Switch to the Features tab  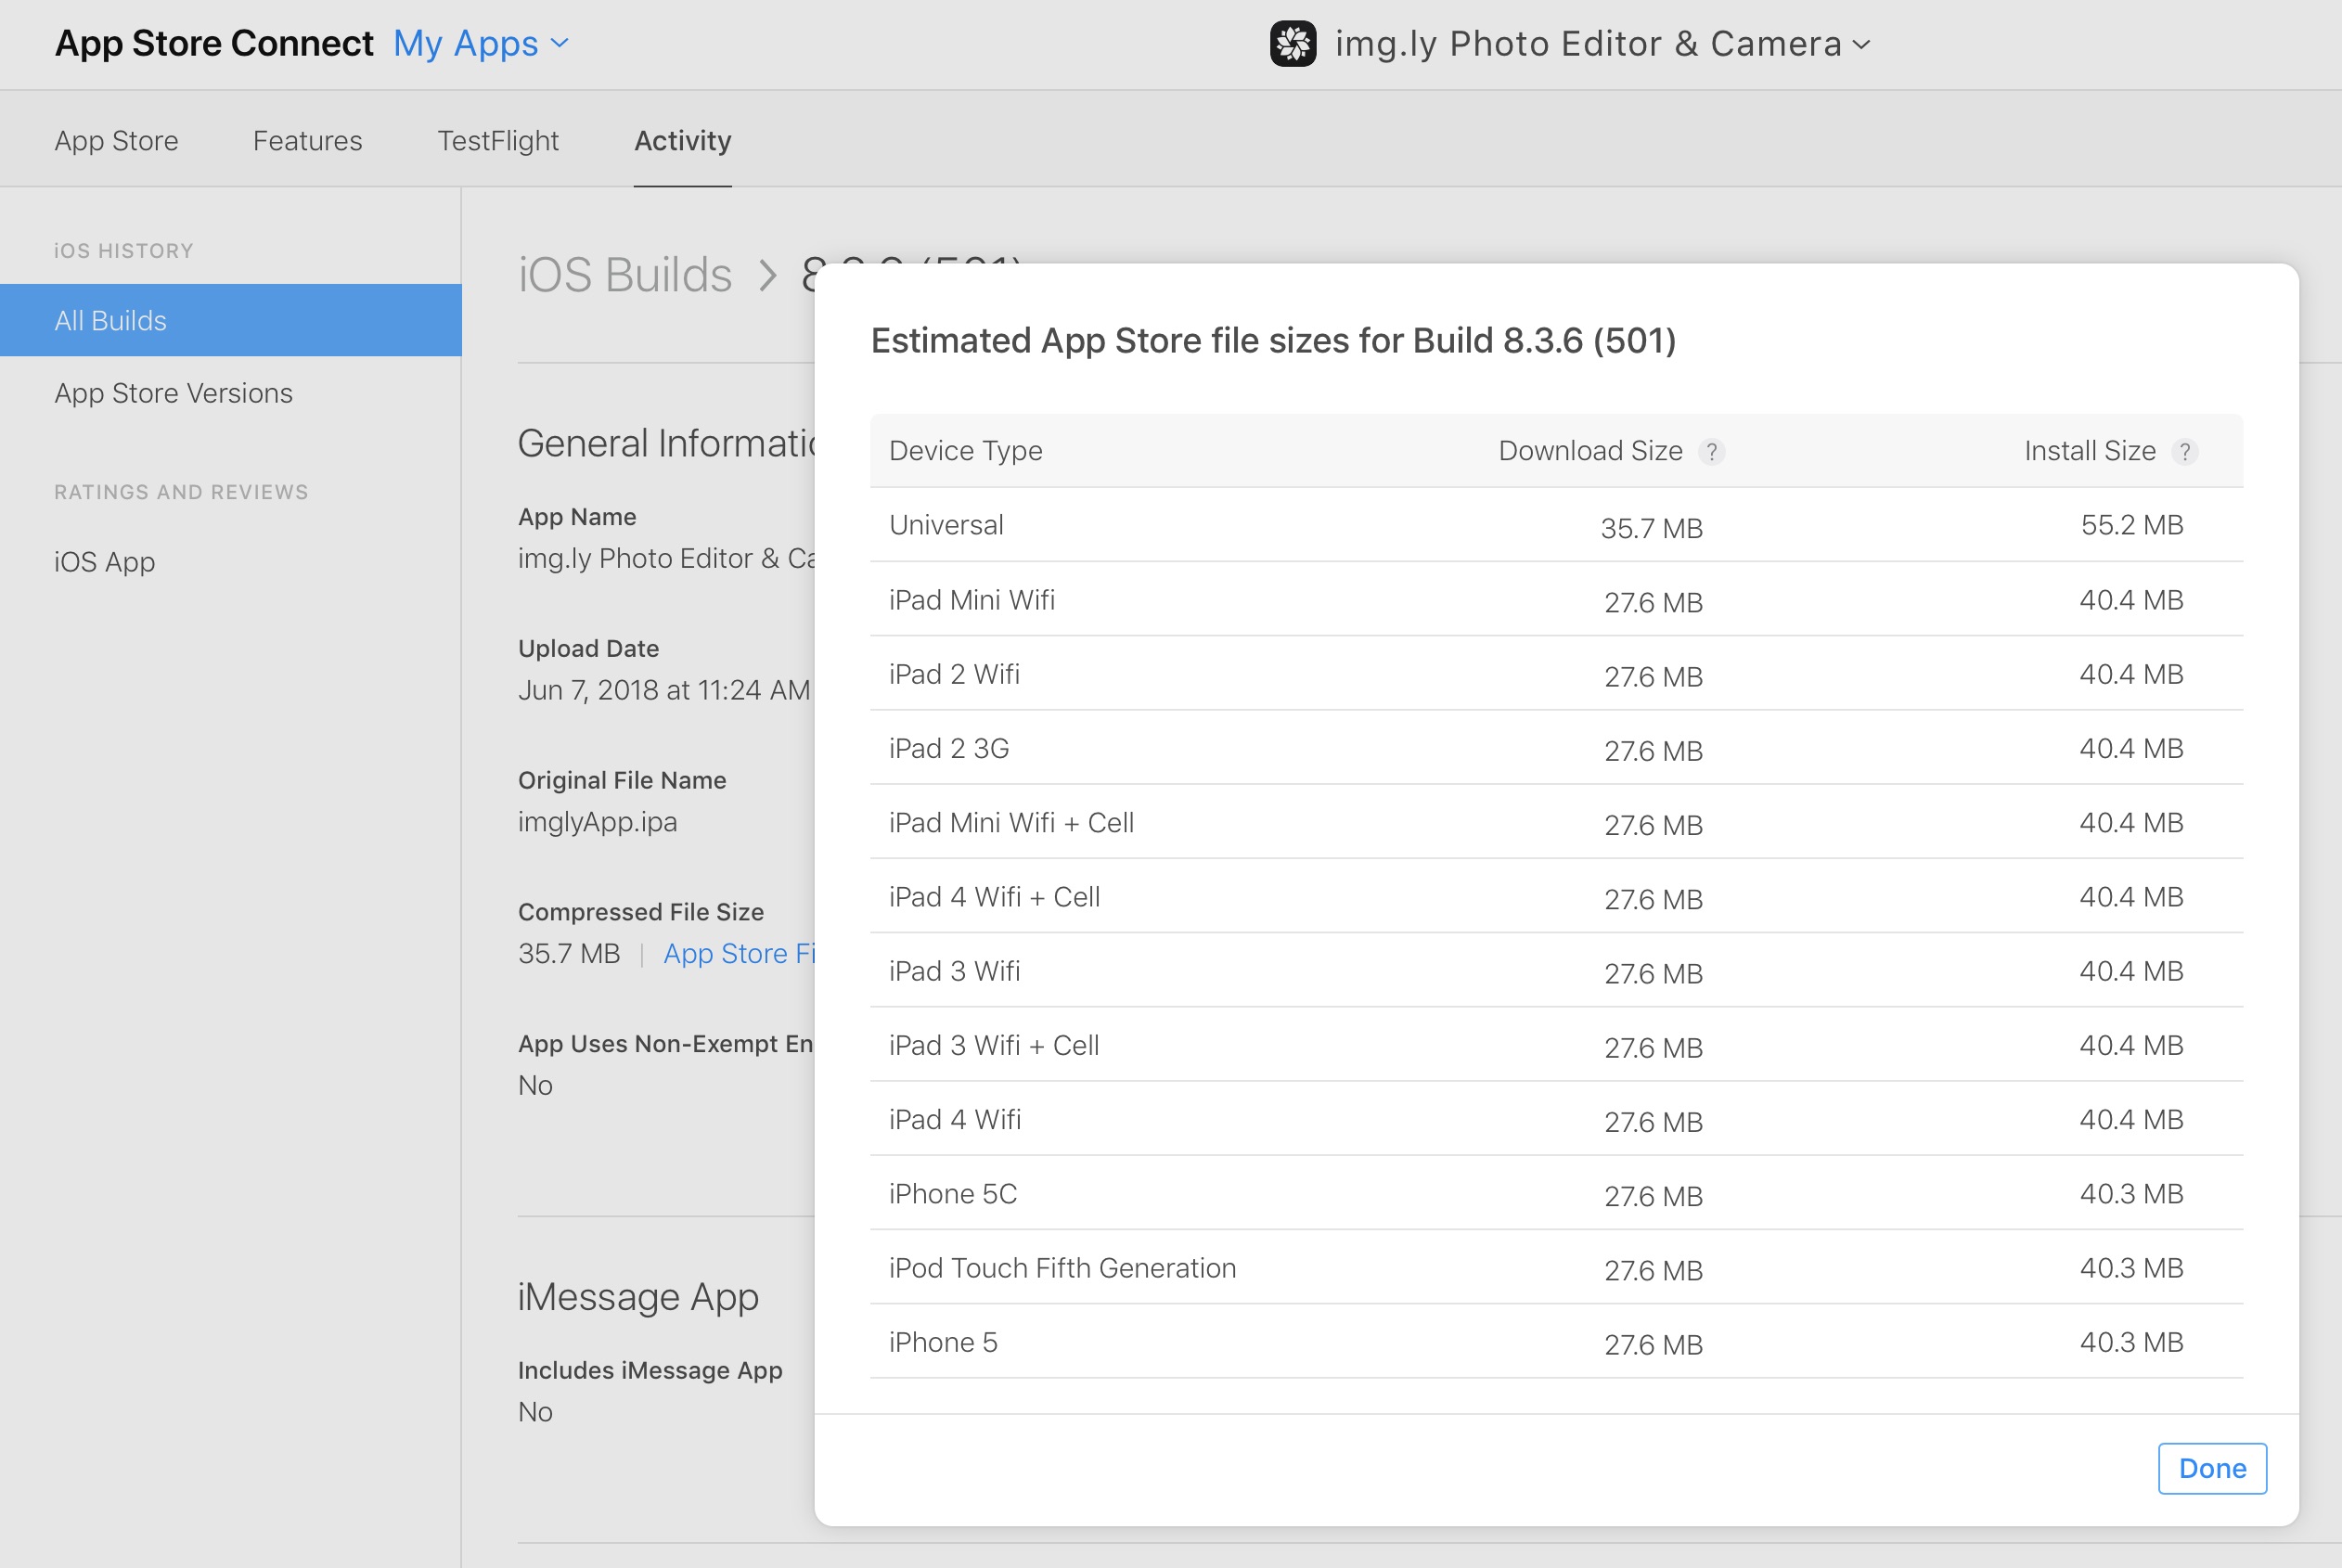(307, 141)
